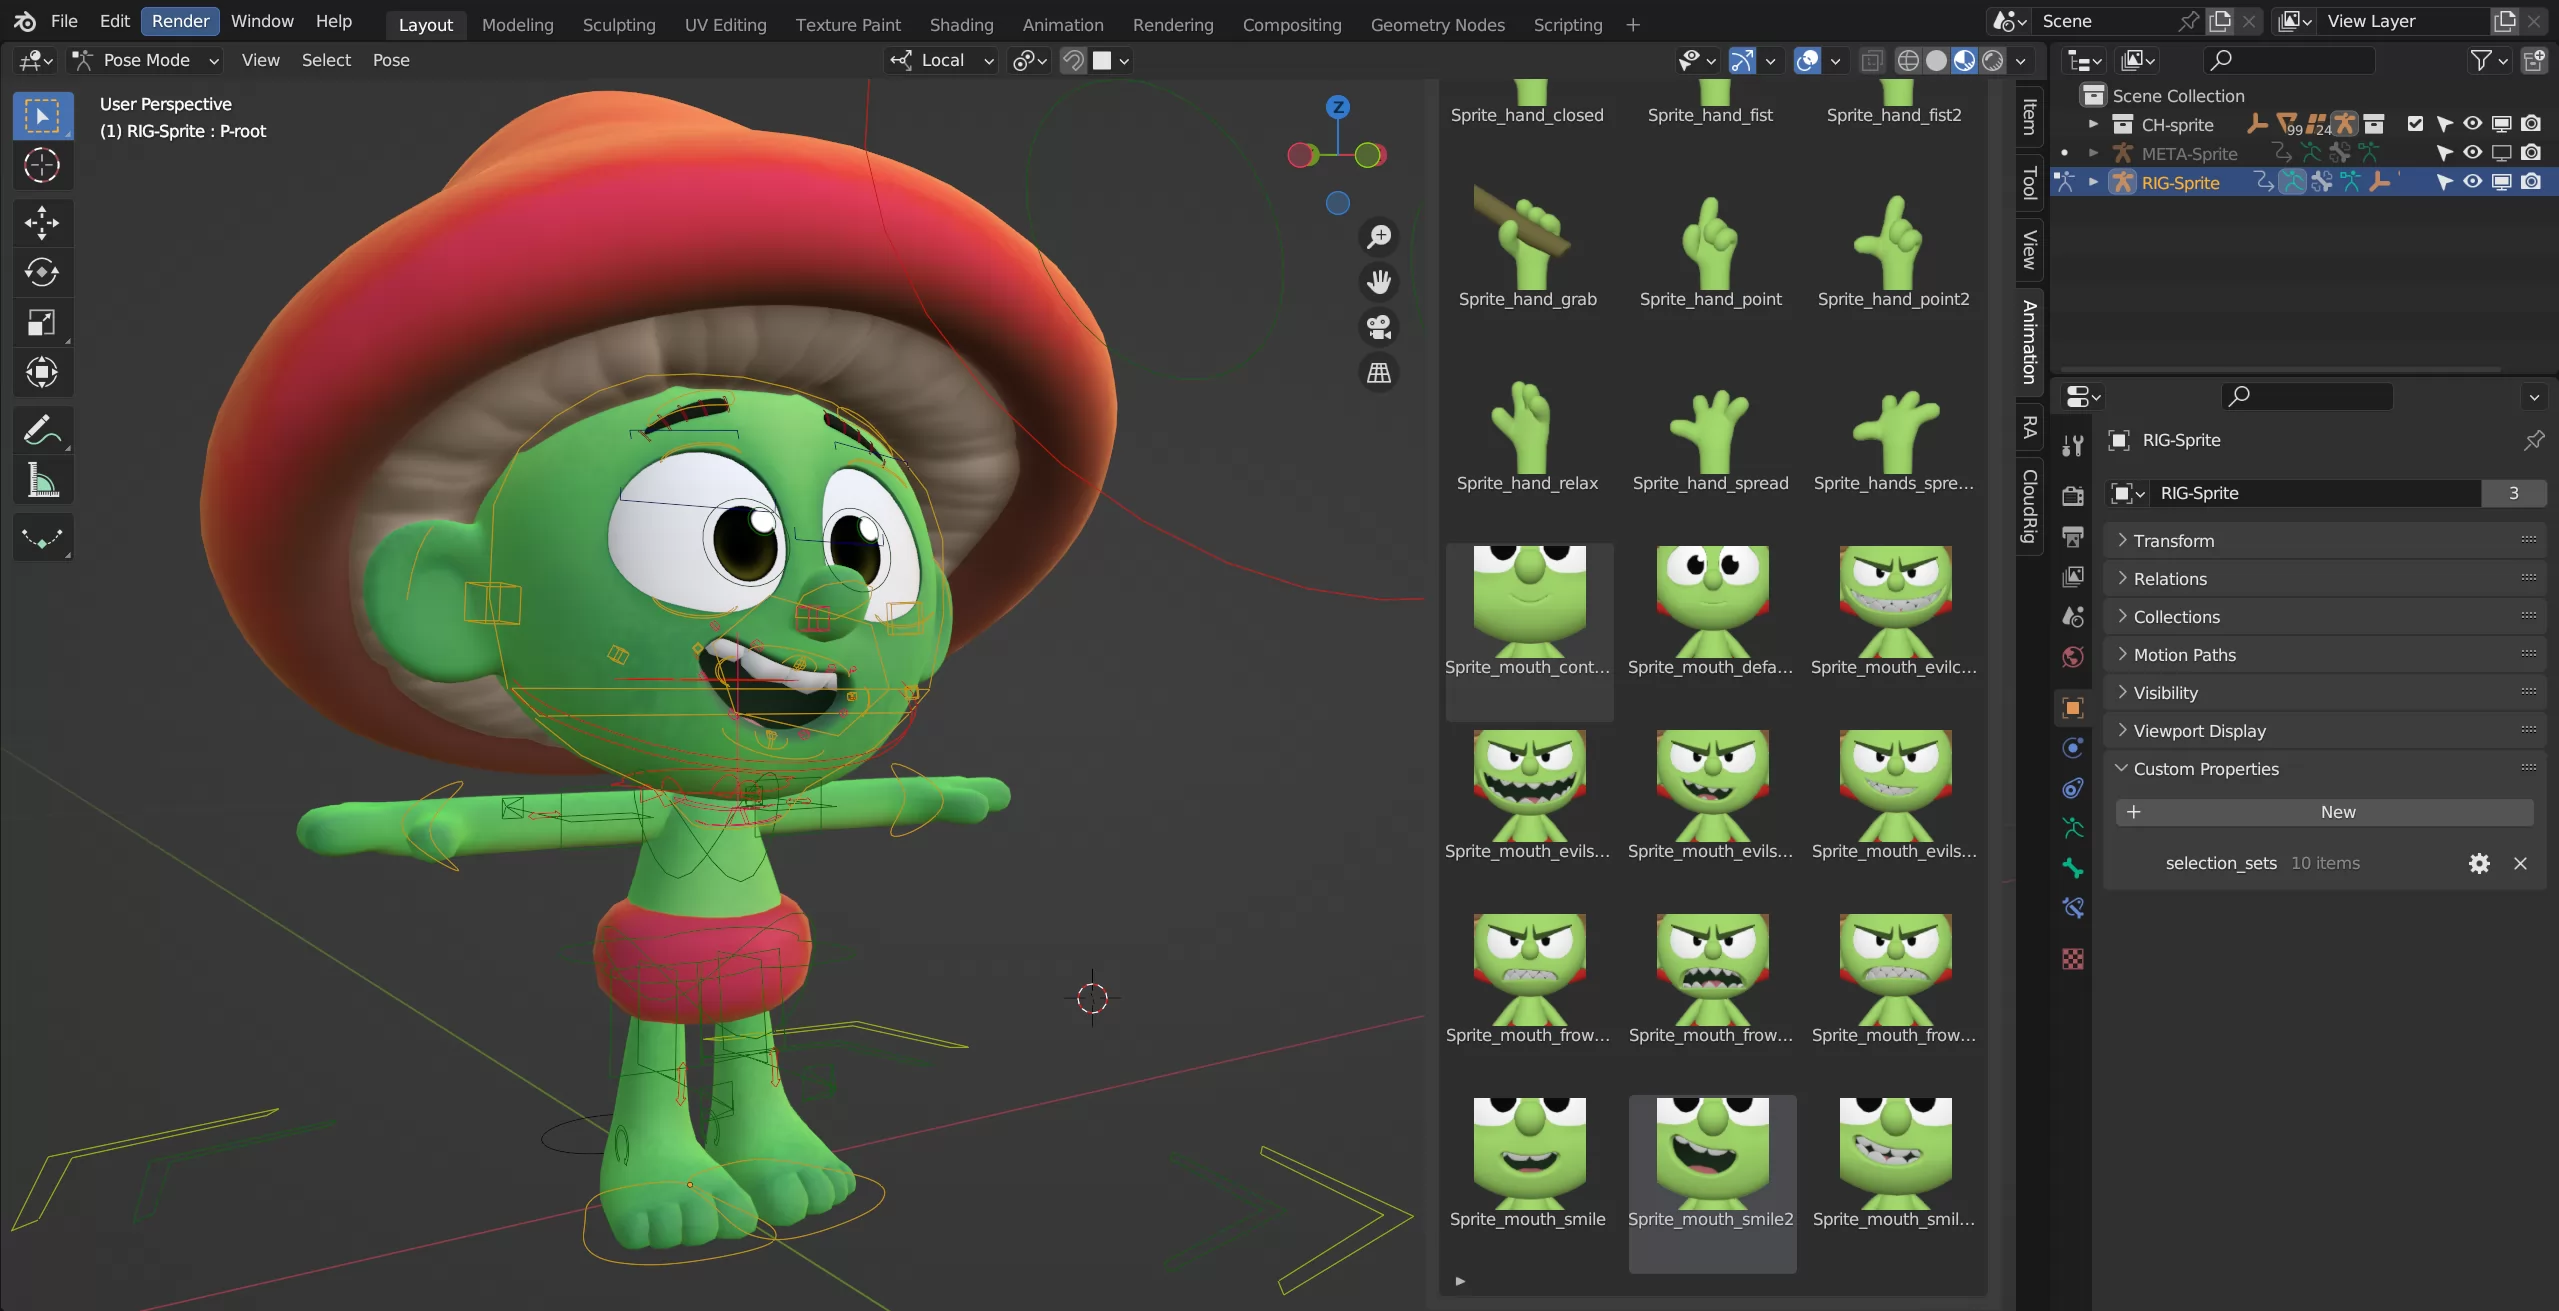
Task: Open the Render menu
Action: pyautogui.click(x=180, y=21)
